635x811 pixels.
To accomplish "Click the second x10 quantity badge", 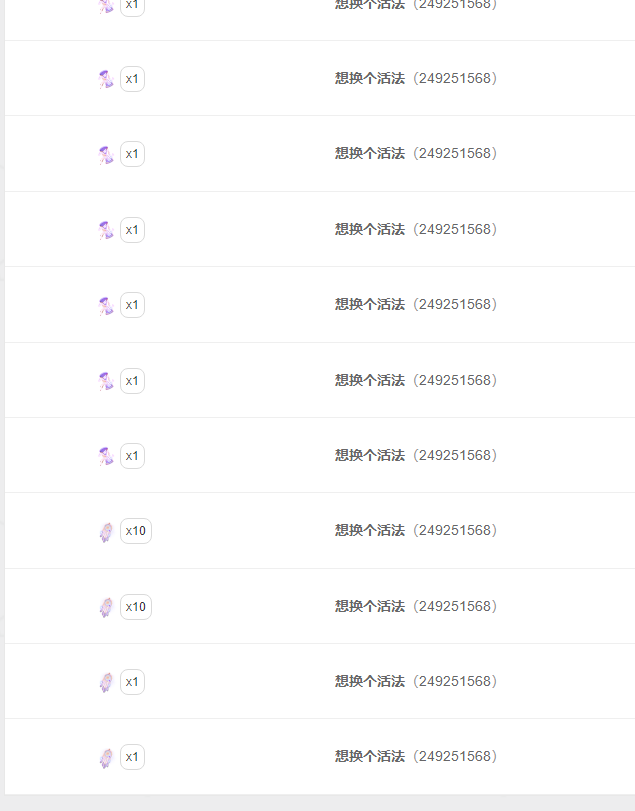I will click(135, 607).
